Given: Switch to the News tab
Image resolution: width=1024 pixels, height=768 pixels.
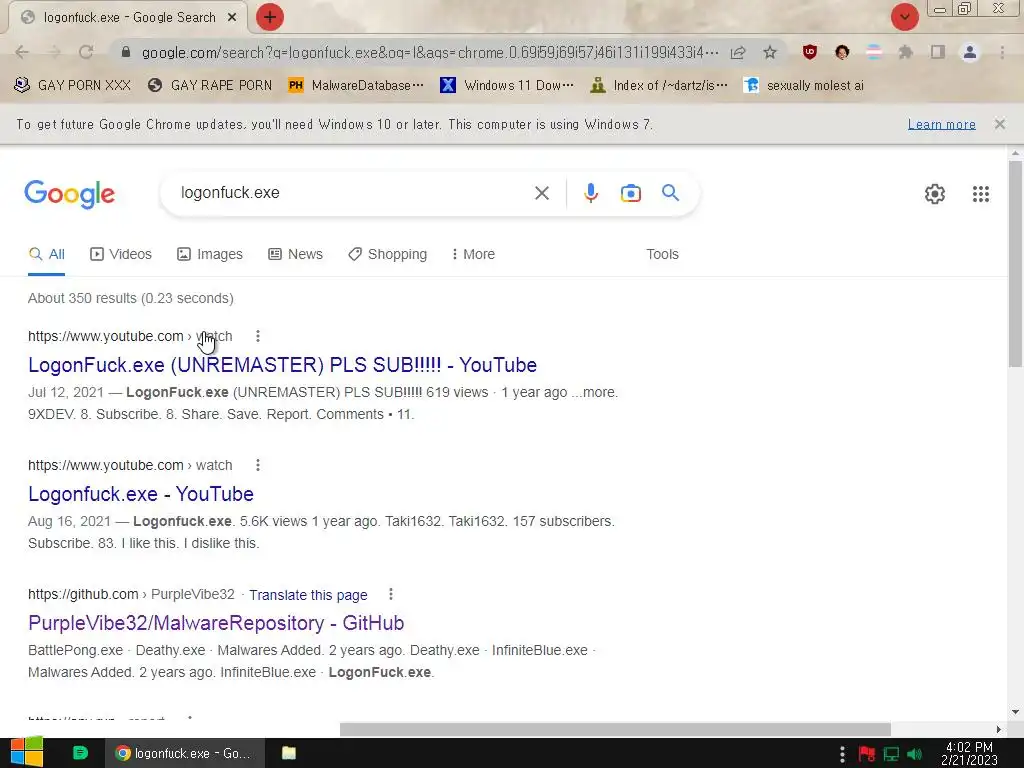Looking at the screenshot, I should click(295, 254).
